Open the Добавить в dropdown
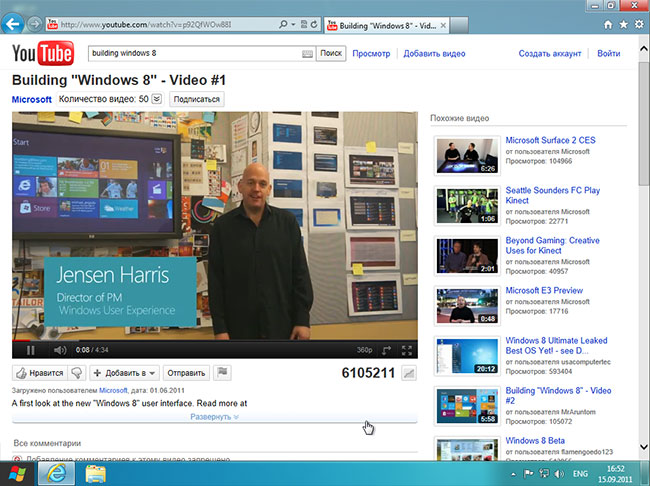The image size is (650, 486). tap(124, 373)
